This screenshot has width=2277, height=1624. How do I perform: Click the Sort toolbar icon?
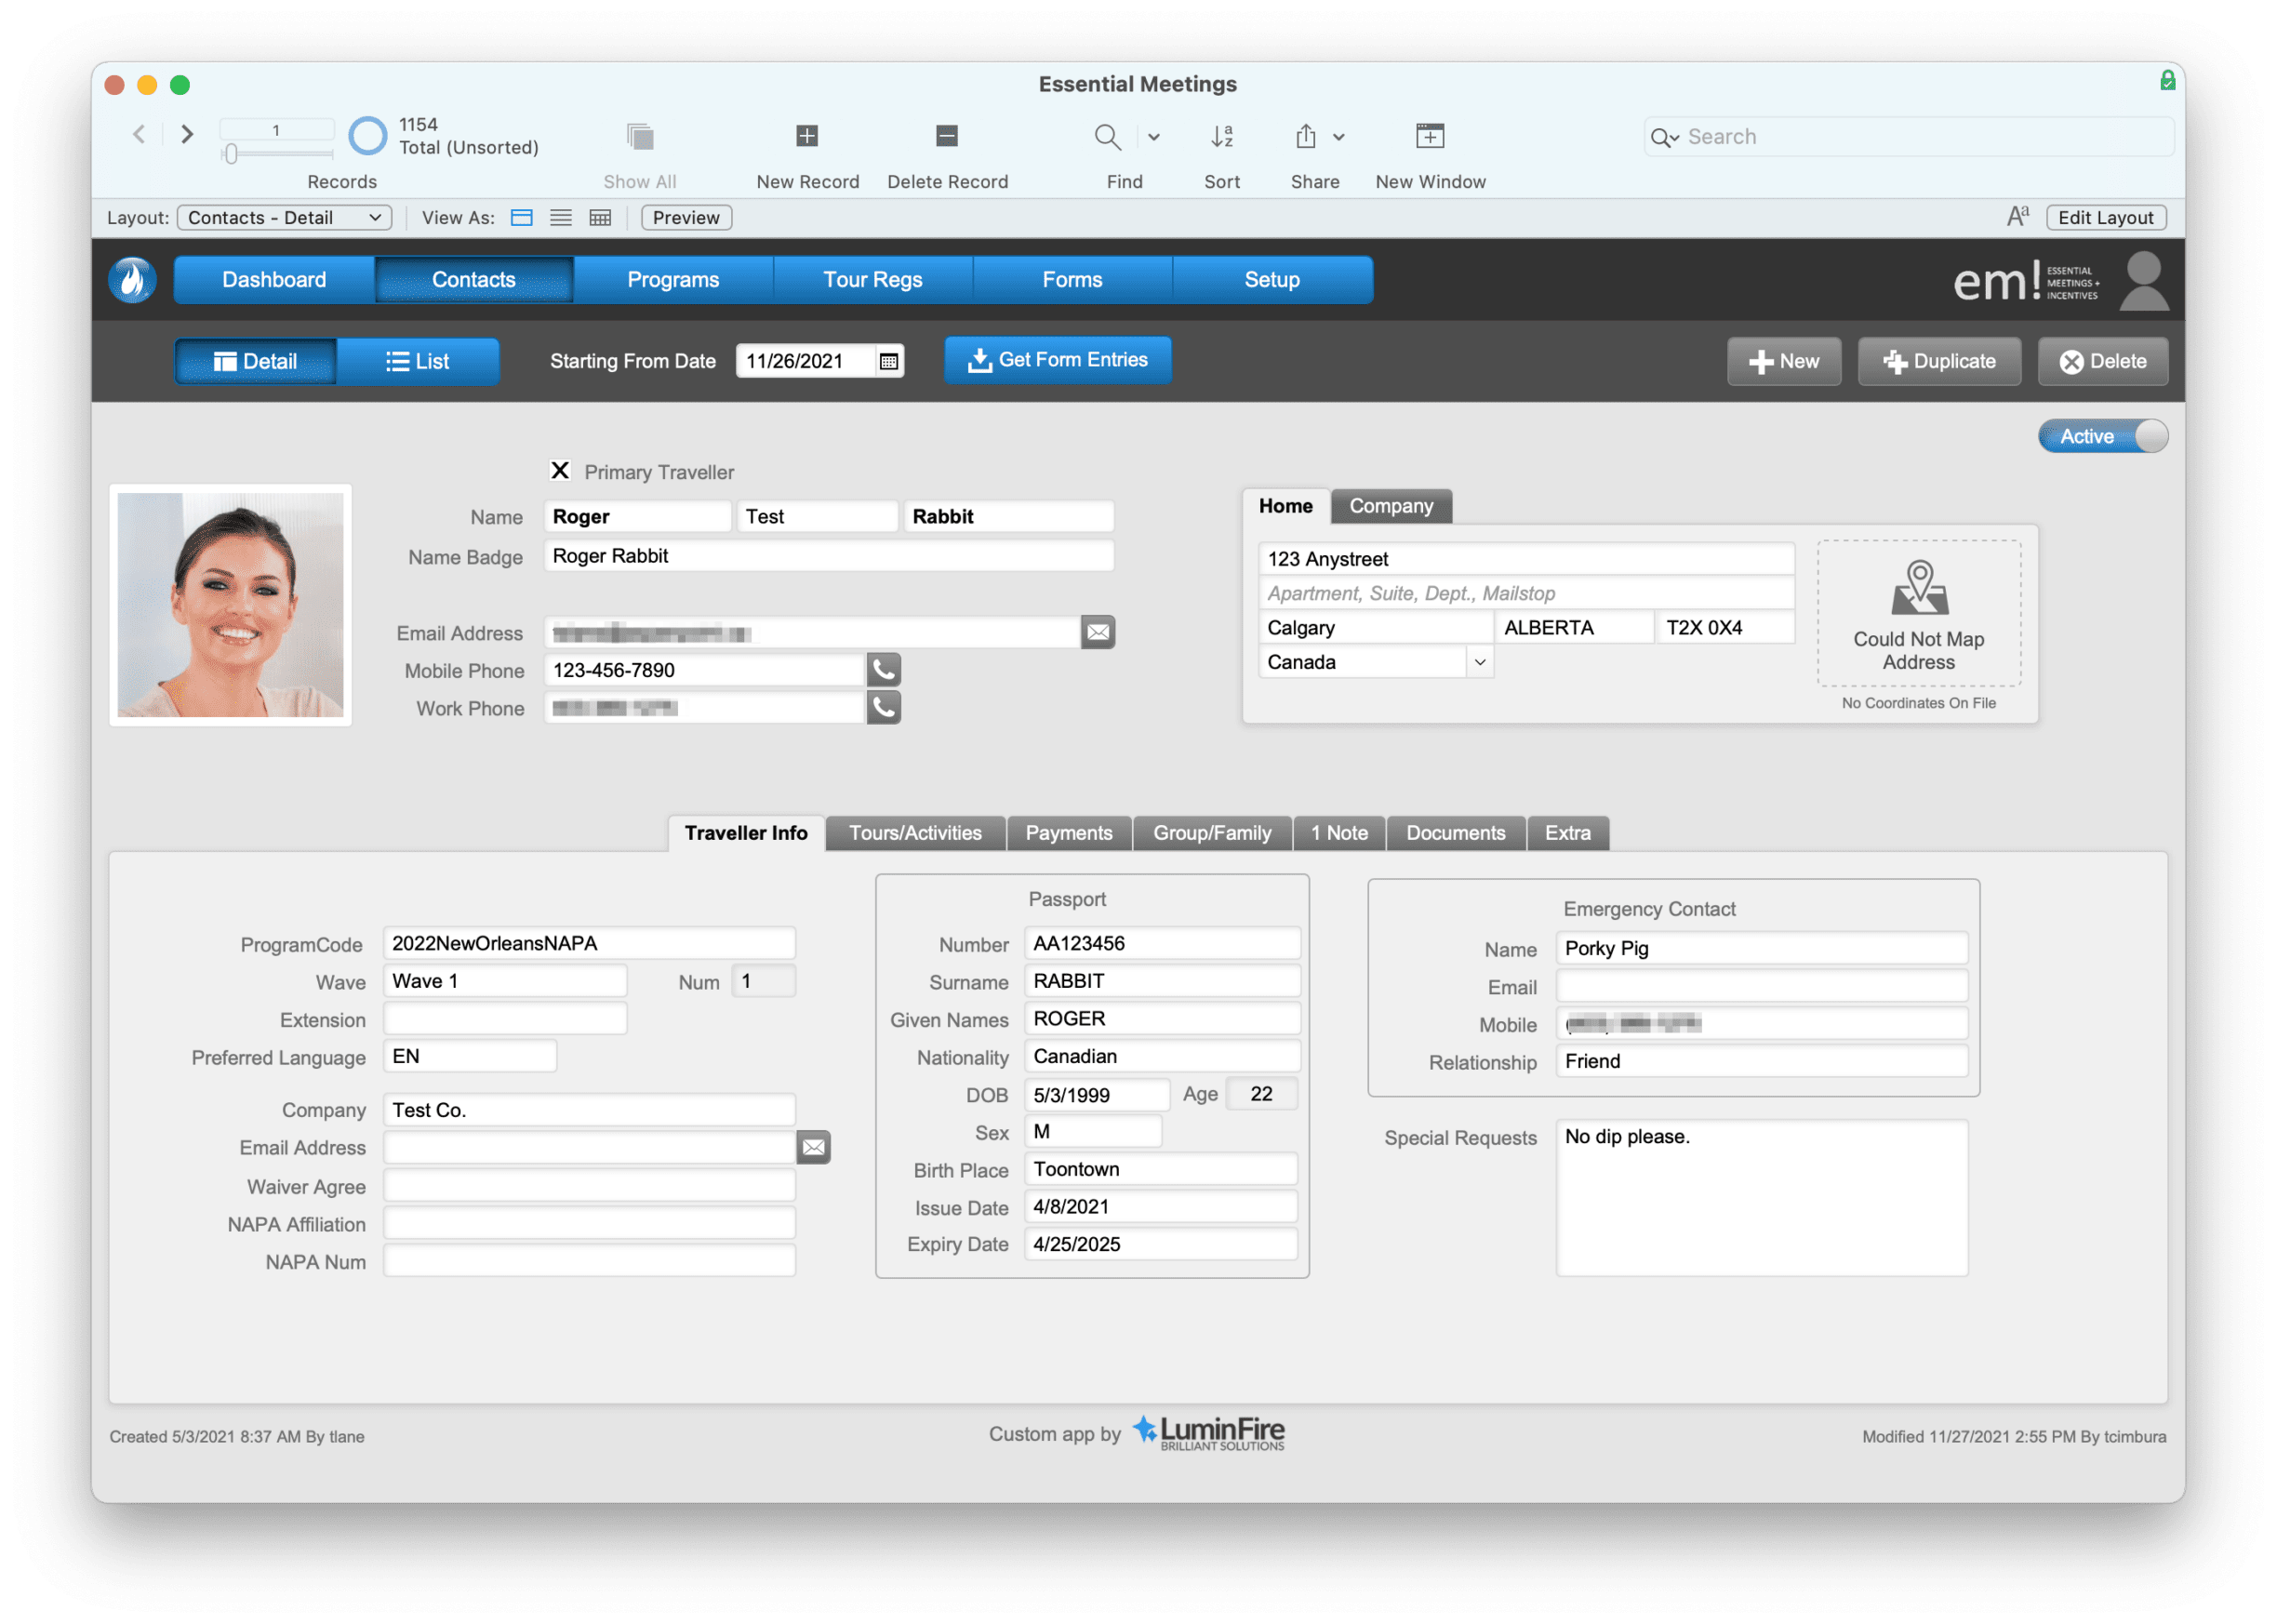[x=1222, y=136]
